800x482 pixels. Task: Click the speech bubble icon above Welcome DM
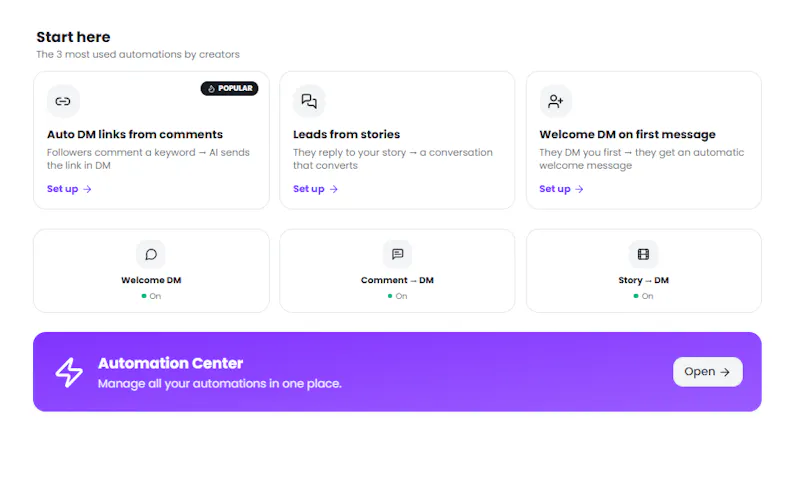151,254
